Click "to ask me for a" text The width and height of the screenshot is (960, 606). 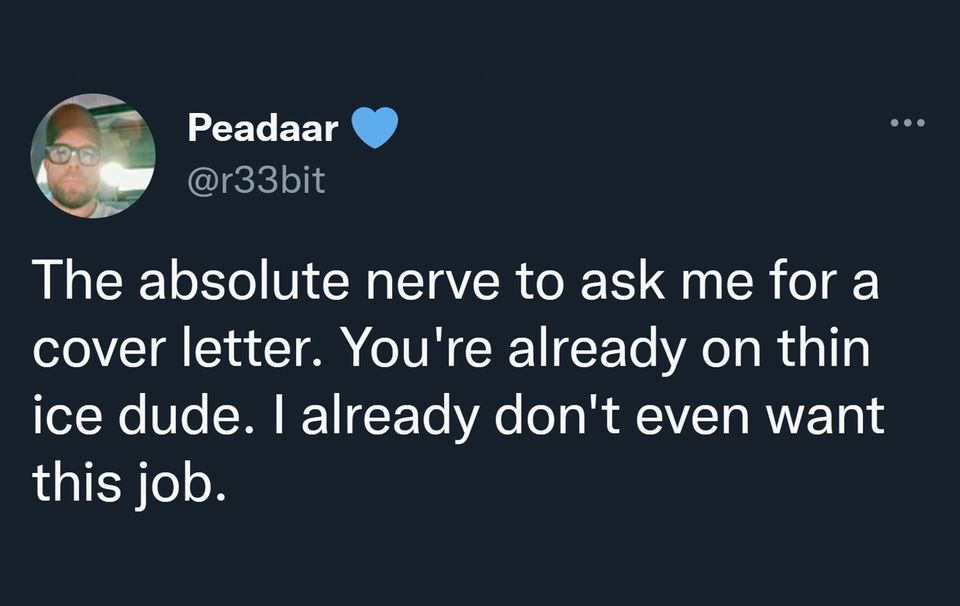697,281
